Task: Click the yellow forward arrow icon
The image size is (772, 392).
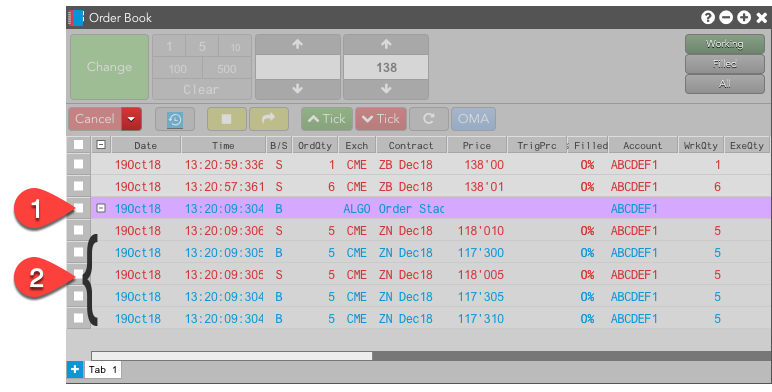Action: (x=268, y=119)
